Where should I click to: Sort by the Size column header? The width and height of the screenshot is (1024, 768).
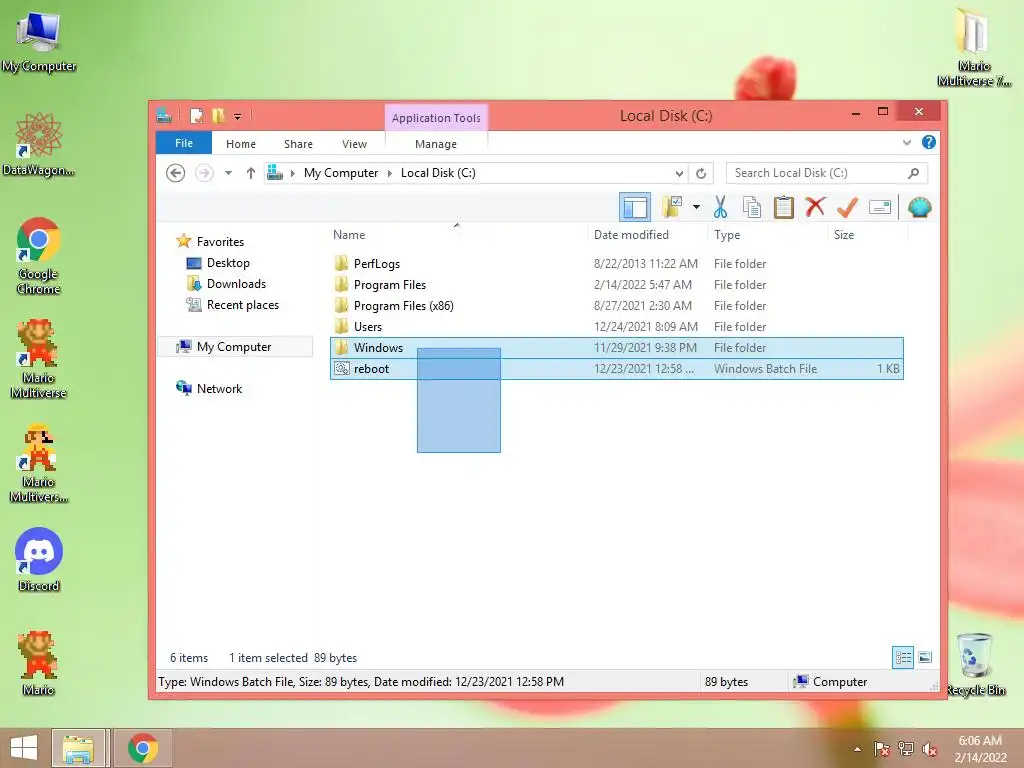[844, 234]
